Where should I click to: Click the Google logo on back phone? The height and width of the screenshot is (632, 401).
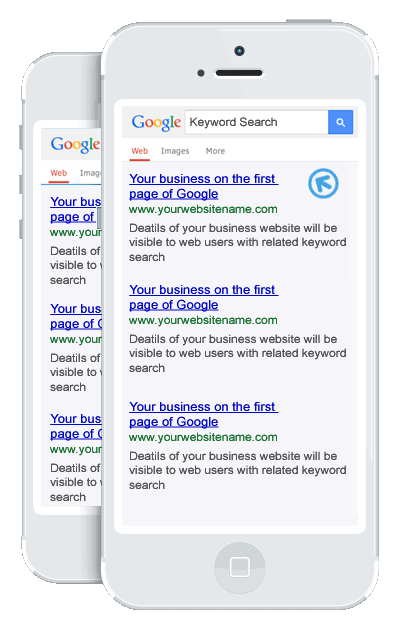[x=75, y=145]
